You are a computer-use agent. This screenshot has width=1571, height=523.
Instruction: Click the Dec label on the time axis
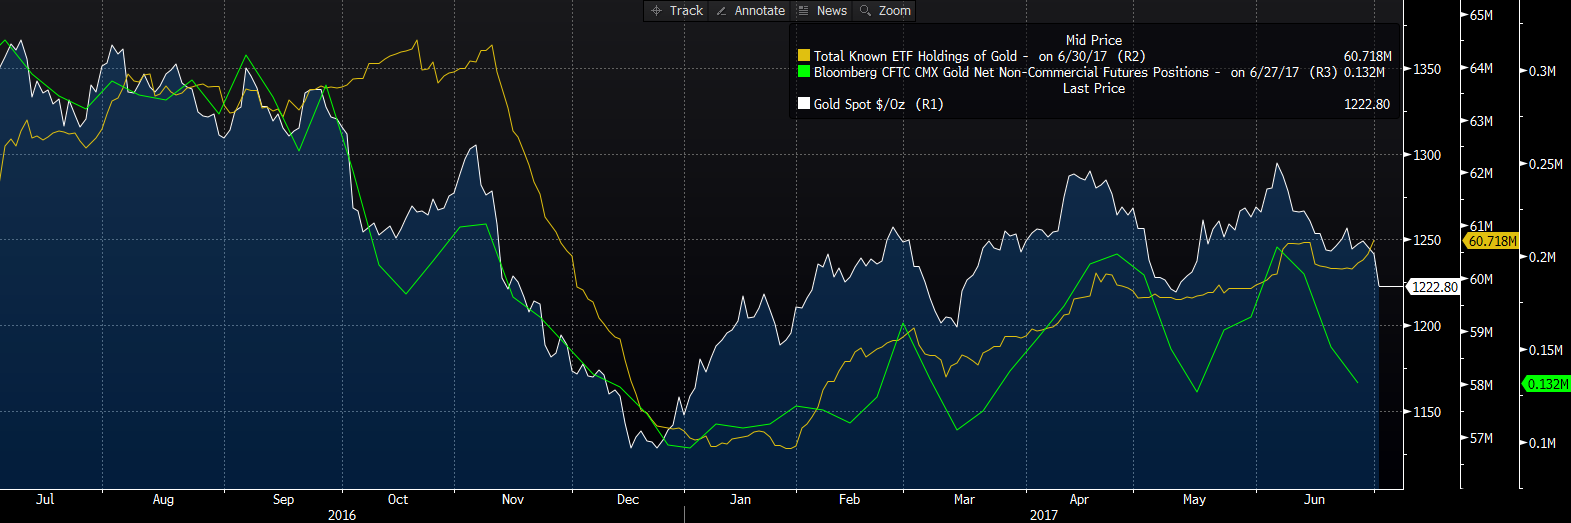click(628, 499)
